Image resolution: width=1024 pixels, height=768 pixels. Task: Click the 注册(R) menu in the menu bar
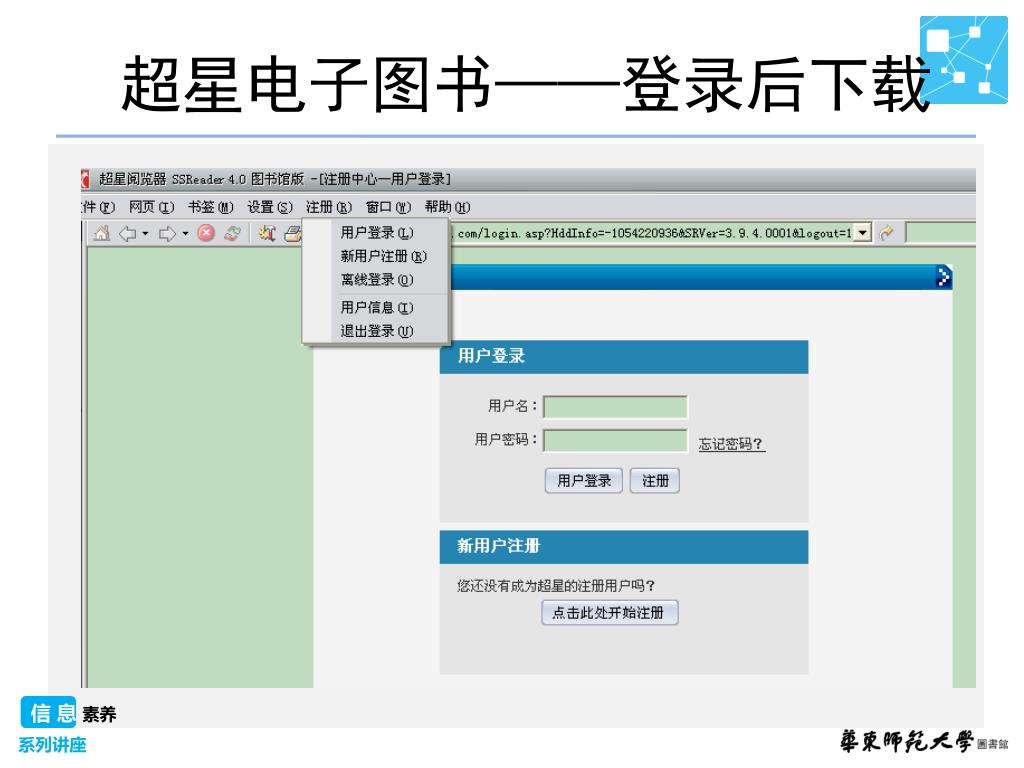[x=328, y=207]
